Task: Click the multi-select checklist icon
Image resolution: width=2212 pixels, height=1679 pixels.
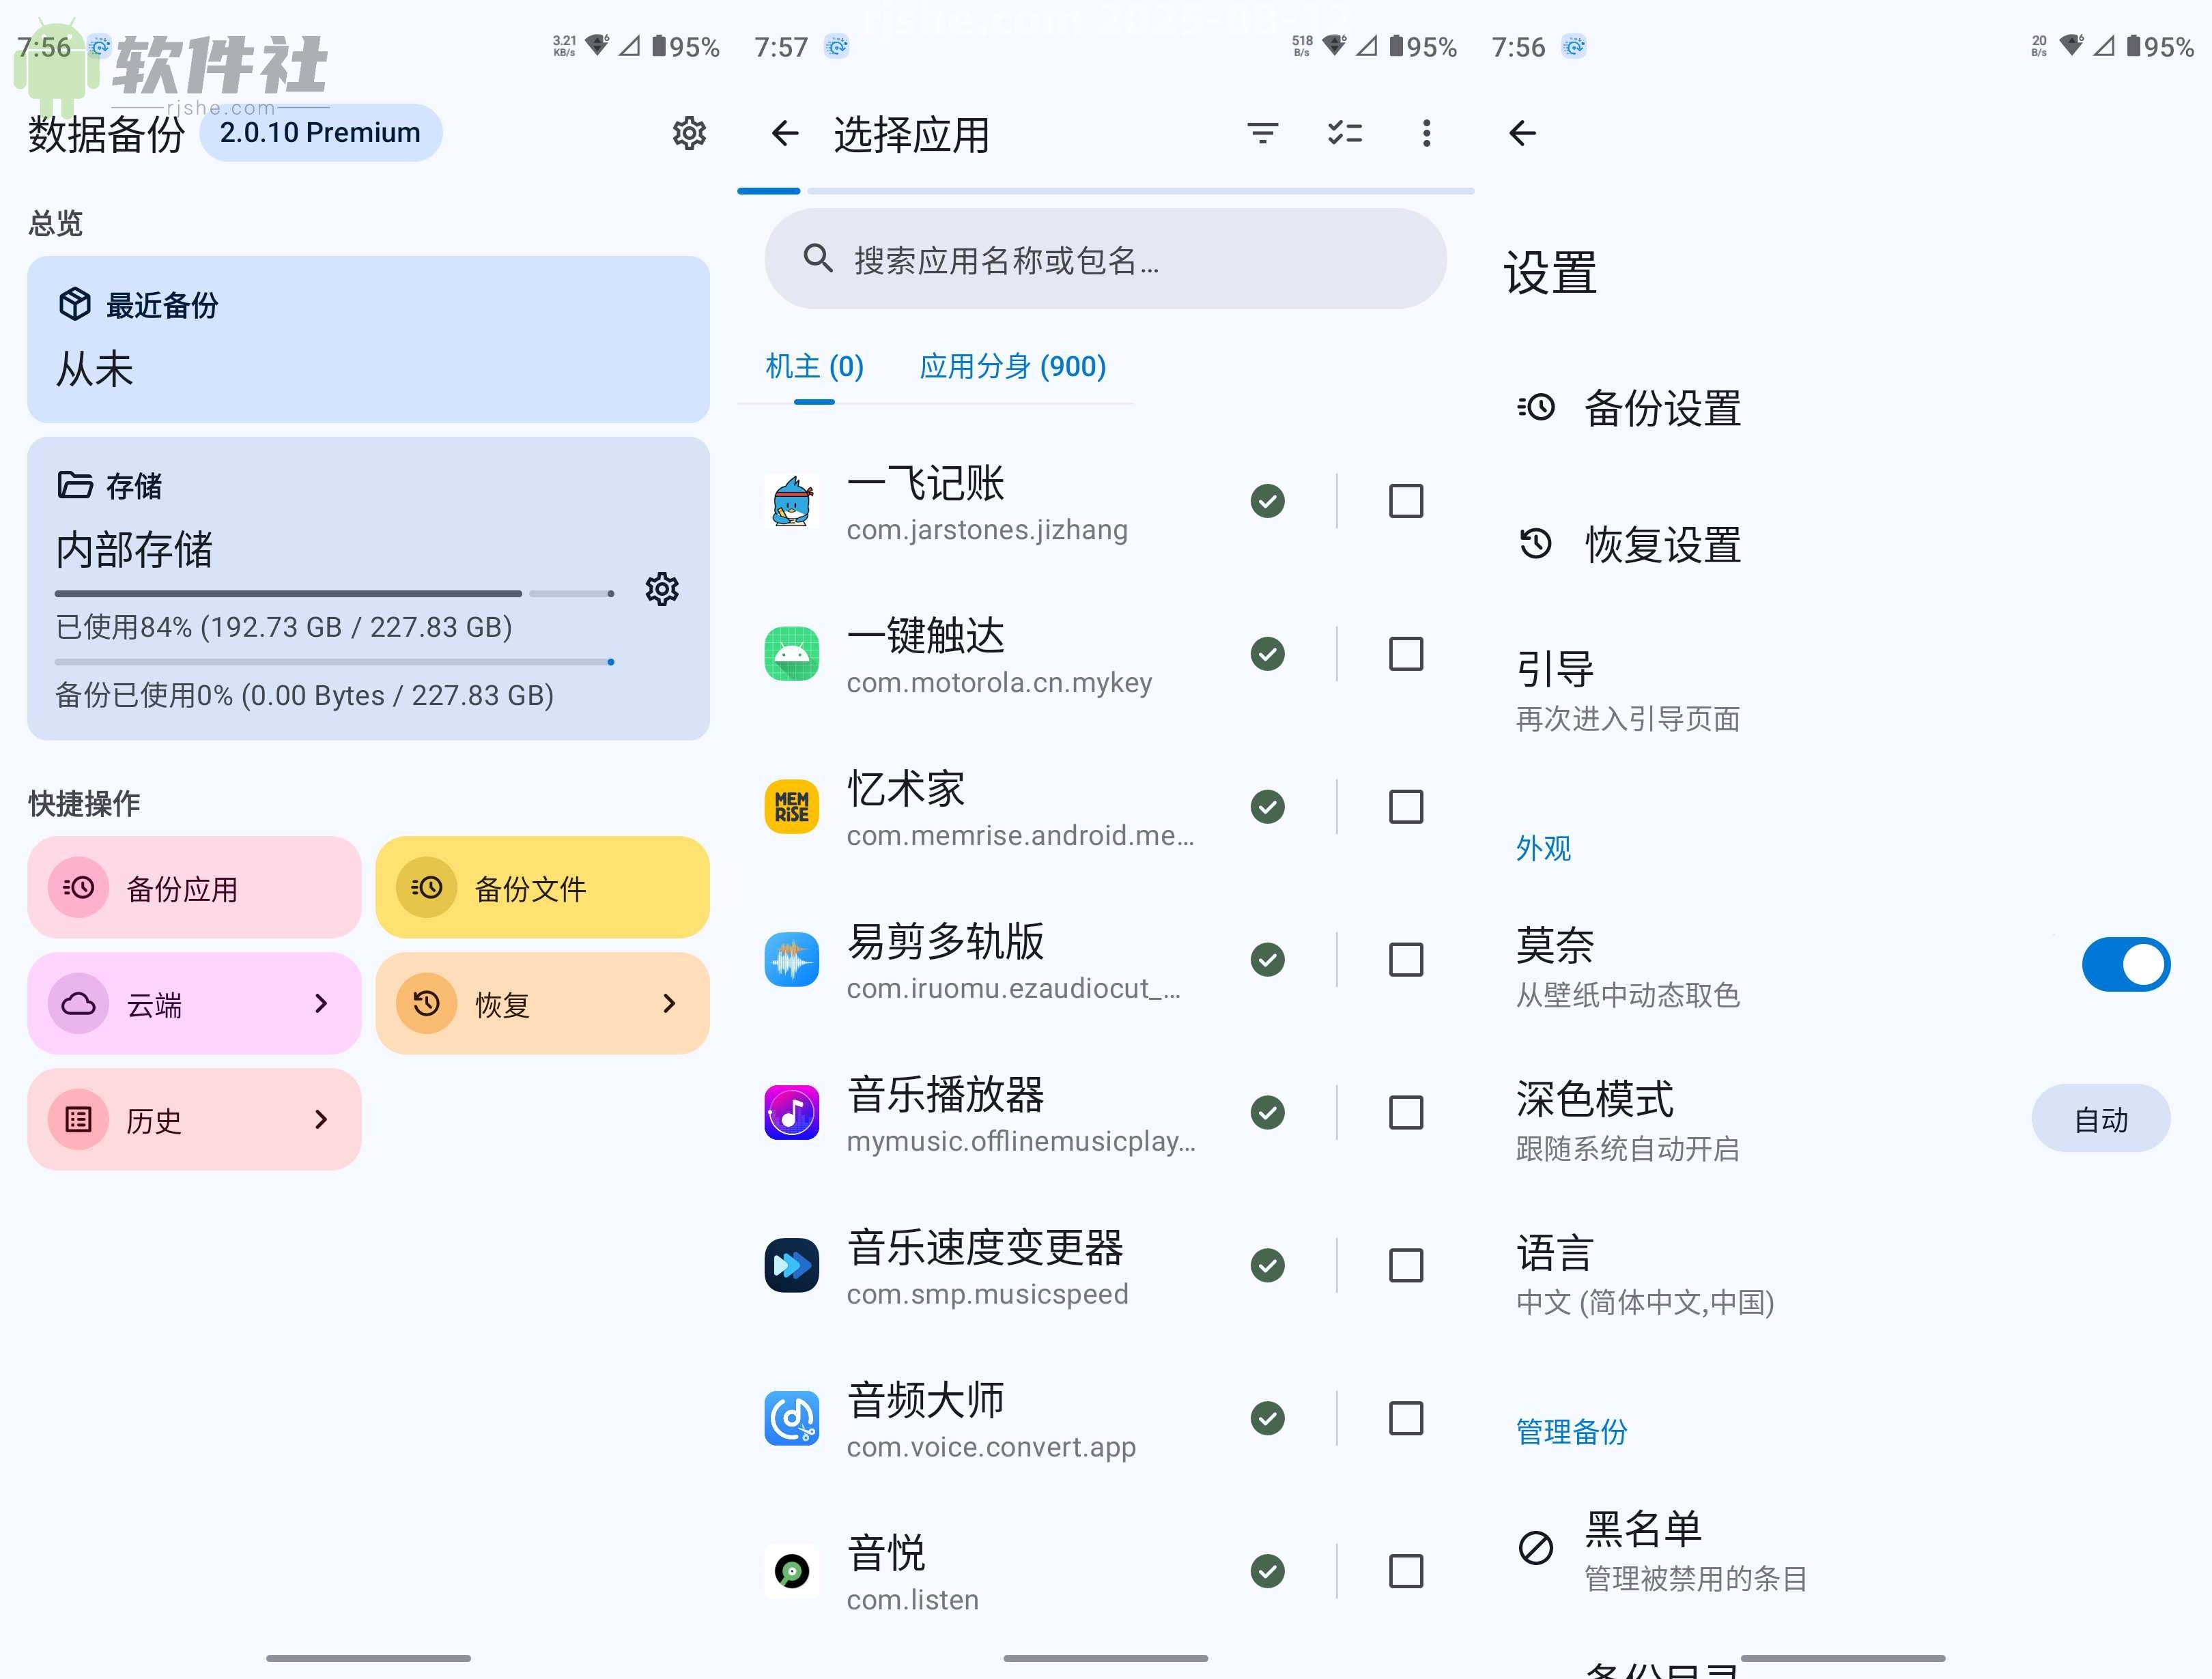Action: (1345, 133)
